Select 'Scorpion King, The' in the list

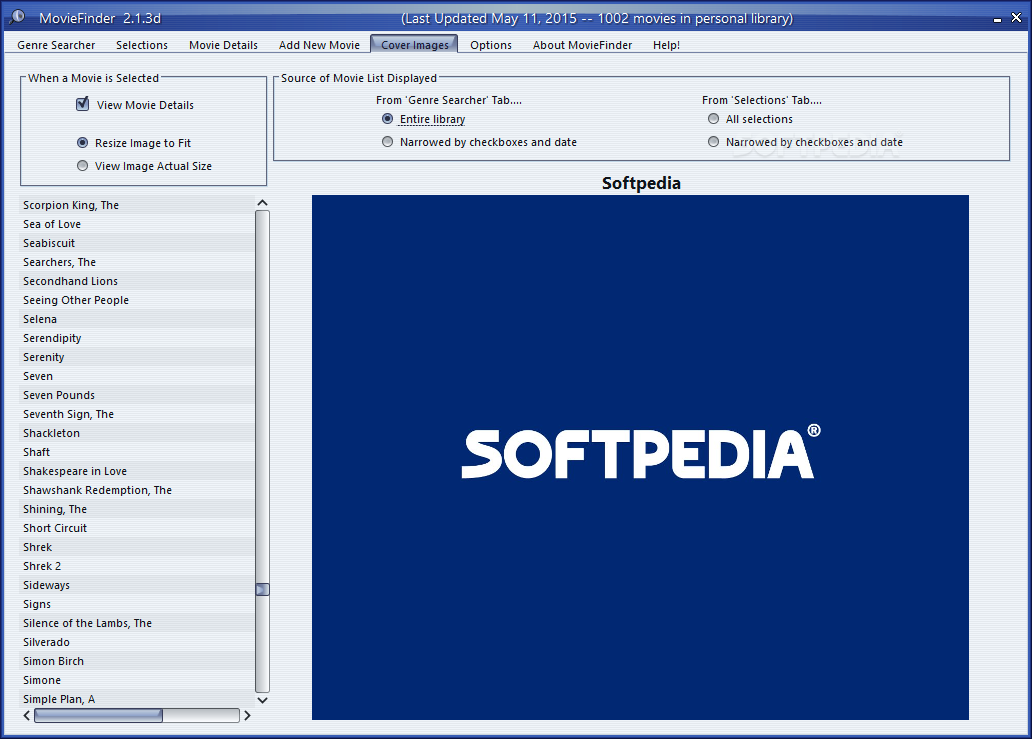coord(137,205)
